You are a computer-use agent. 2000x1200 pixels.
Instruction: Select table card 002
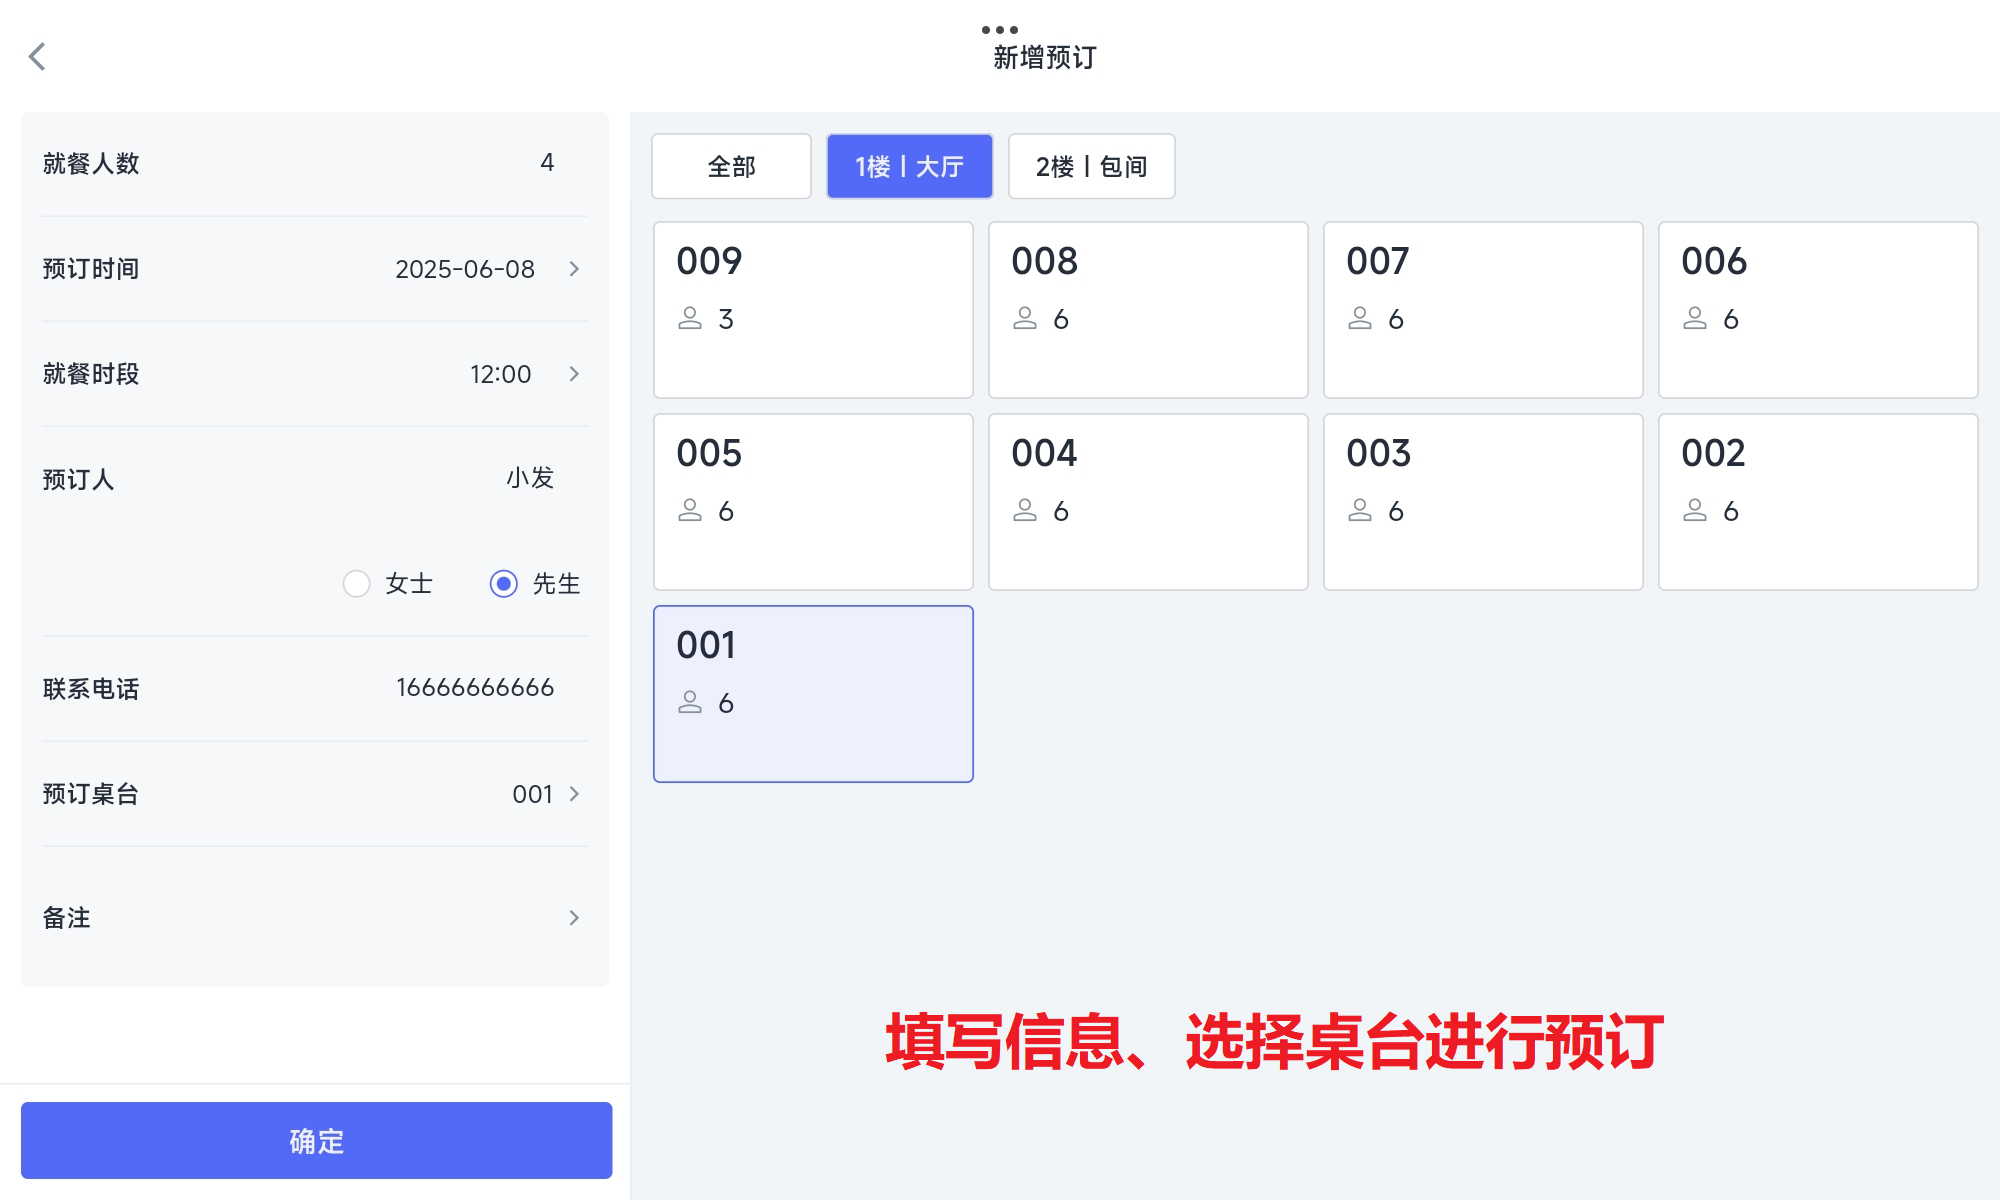[x=1818, y=502]
